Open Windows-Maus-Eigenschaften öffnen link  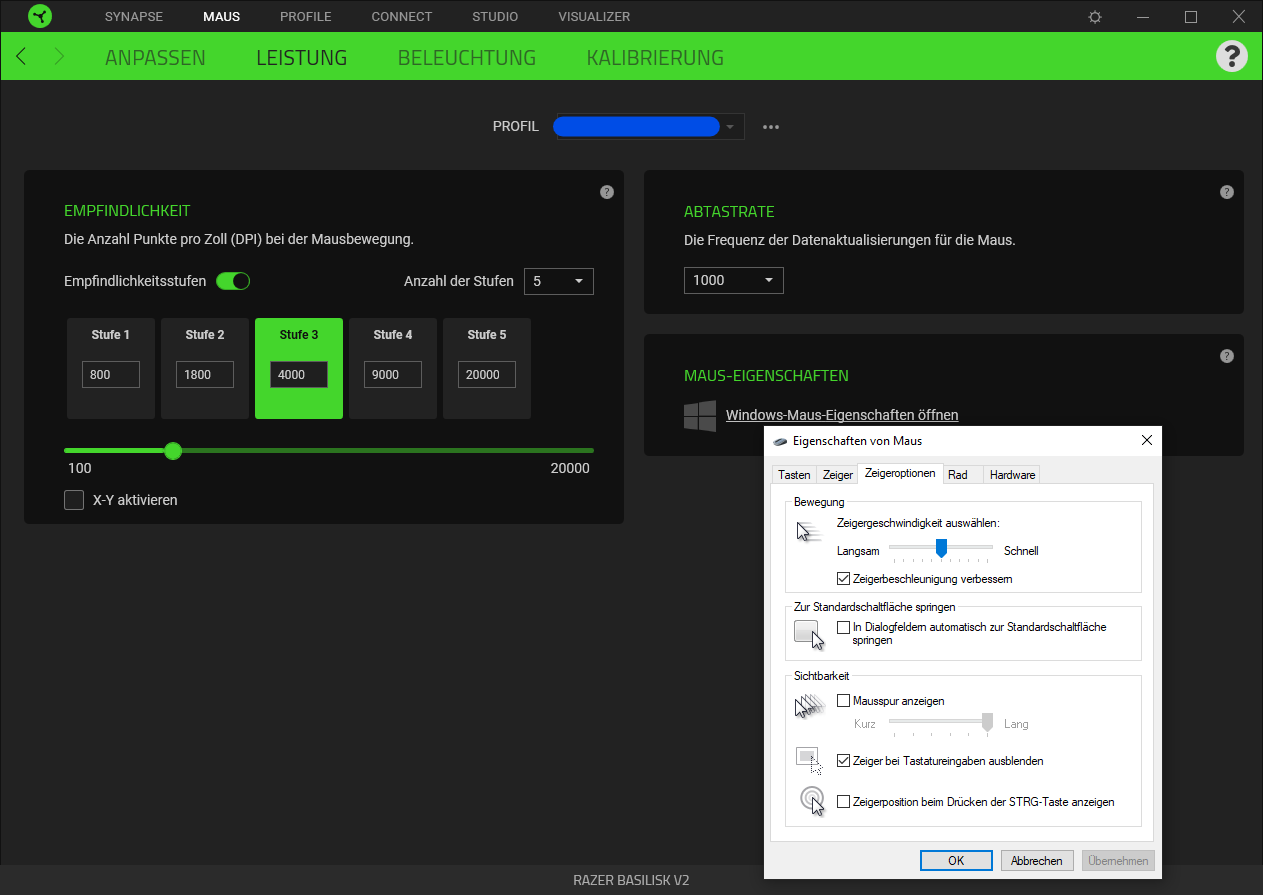pyautogui.click(x=842, y=415)
